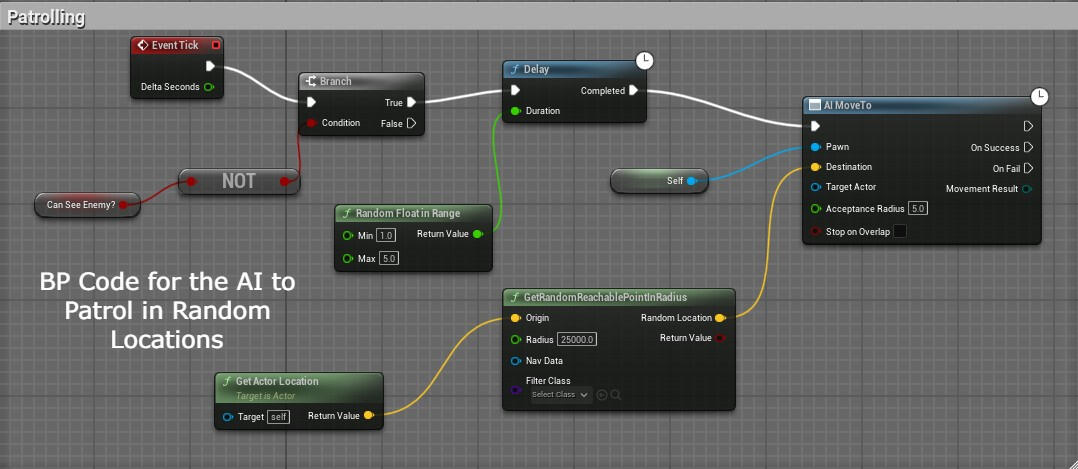Select the Branch node header
Viewport: 1078px width, 469px height.
[x=362, y=81]
